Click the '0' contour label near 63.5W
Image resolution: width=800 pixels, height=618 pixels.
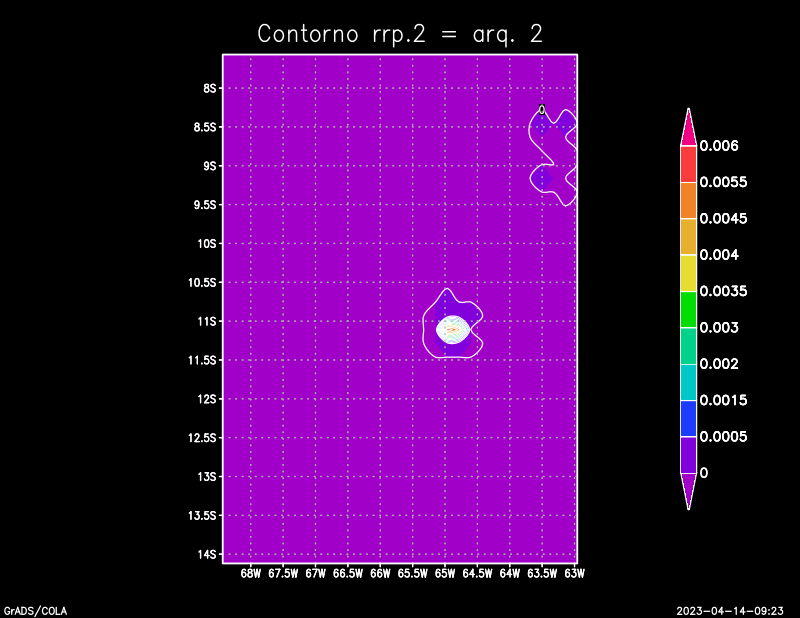pyautogui.click(x=542, y=110)
